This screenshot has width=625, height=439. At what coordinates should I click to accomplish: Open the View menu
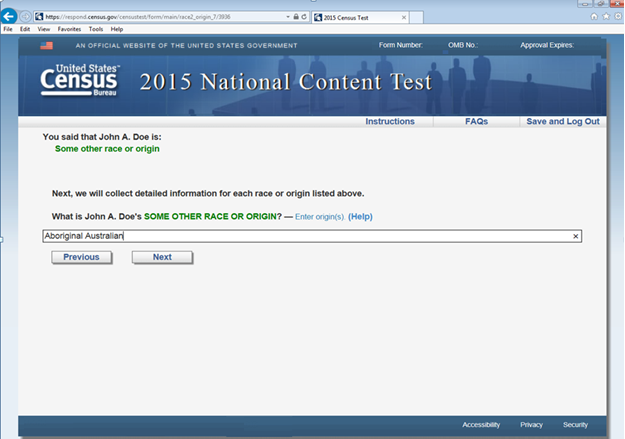pyautogui.click(x=44, y=29)
